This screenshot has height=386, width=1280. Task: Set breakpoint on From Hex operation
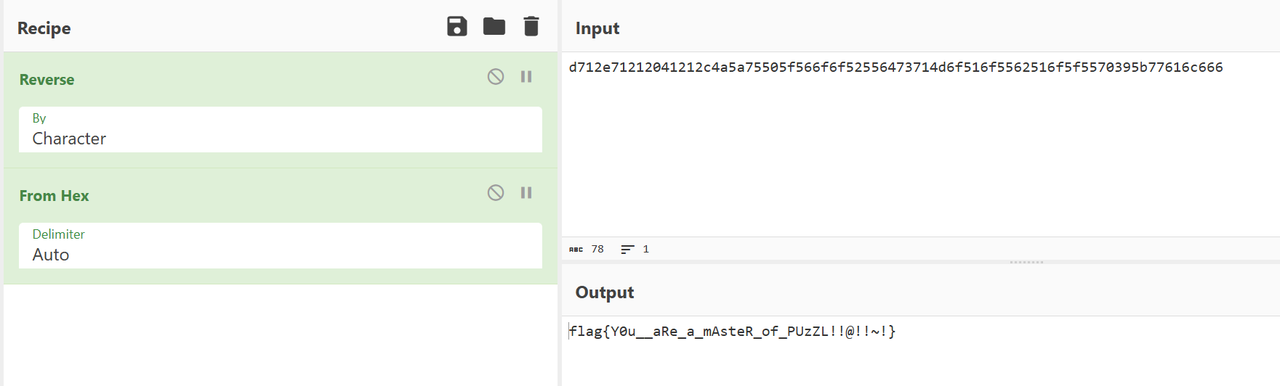coord(526,193)
